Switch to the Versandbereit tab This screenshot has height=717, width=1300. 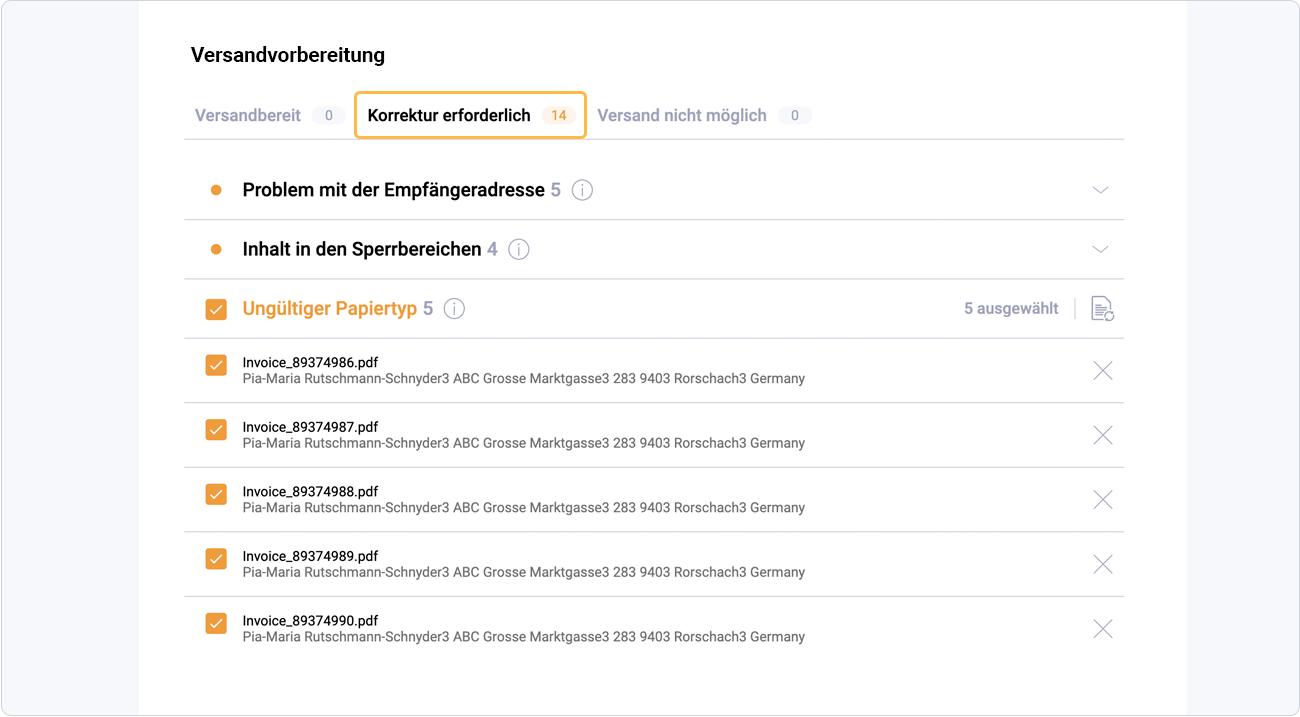click(x=247, y=115)
